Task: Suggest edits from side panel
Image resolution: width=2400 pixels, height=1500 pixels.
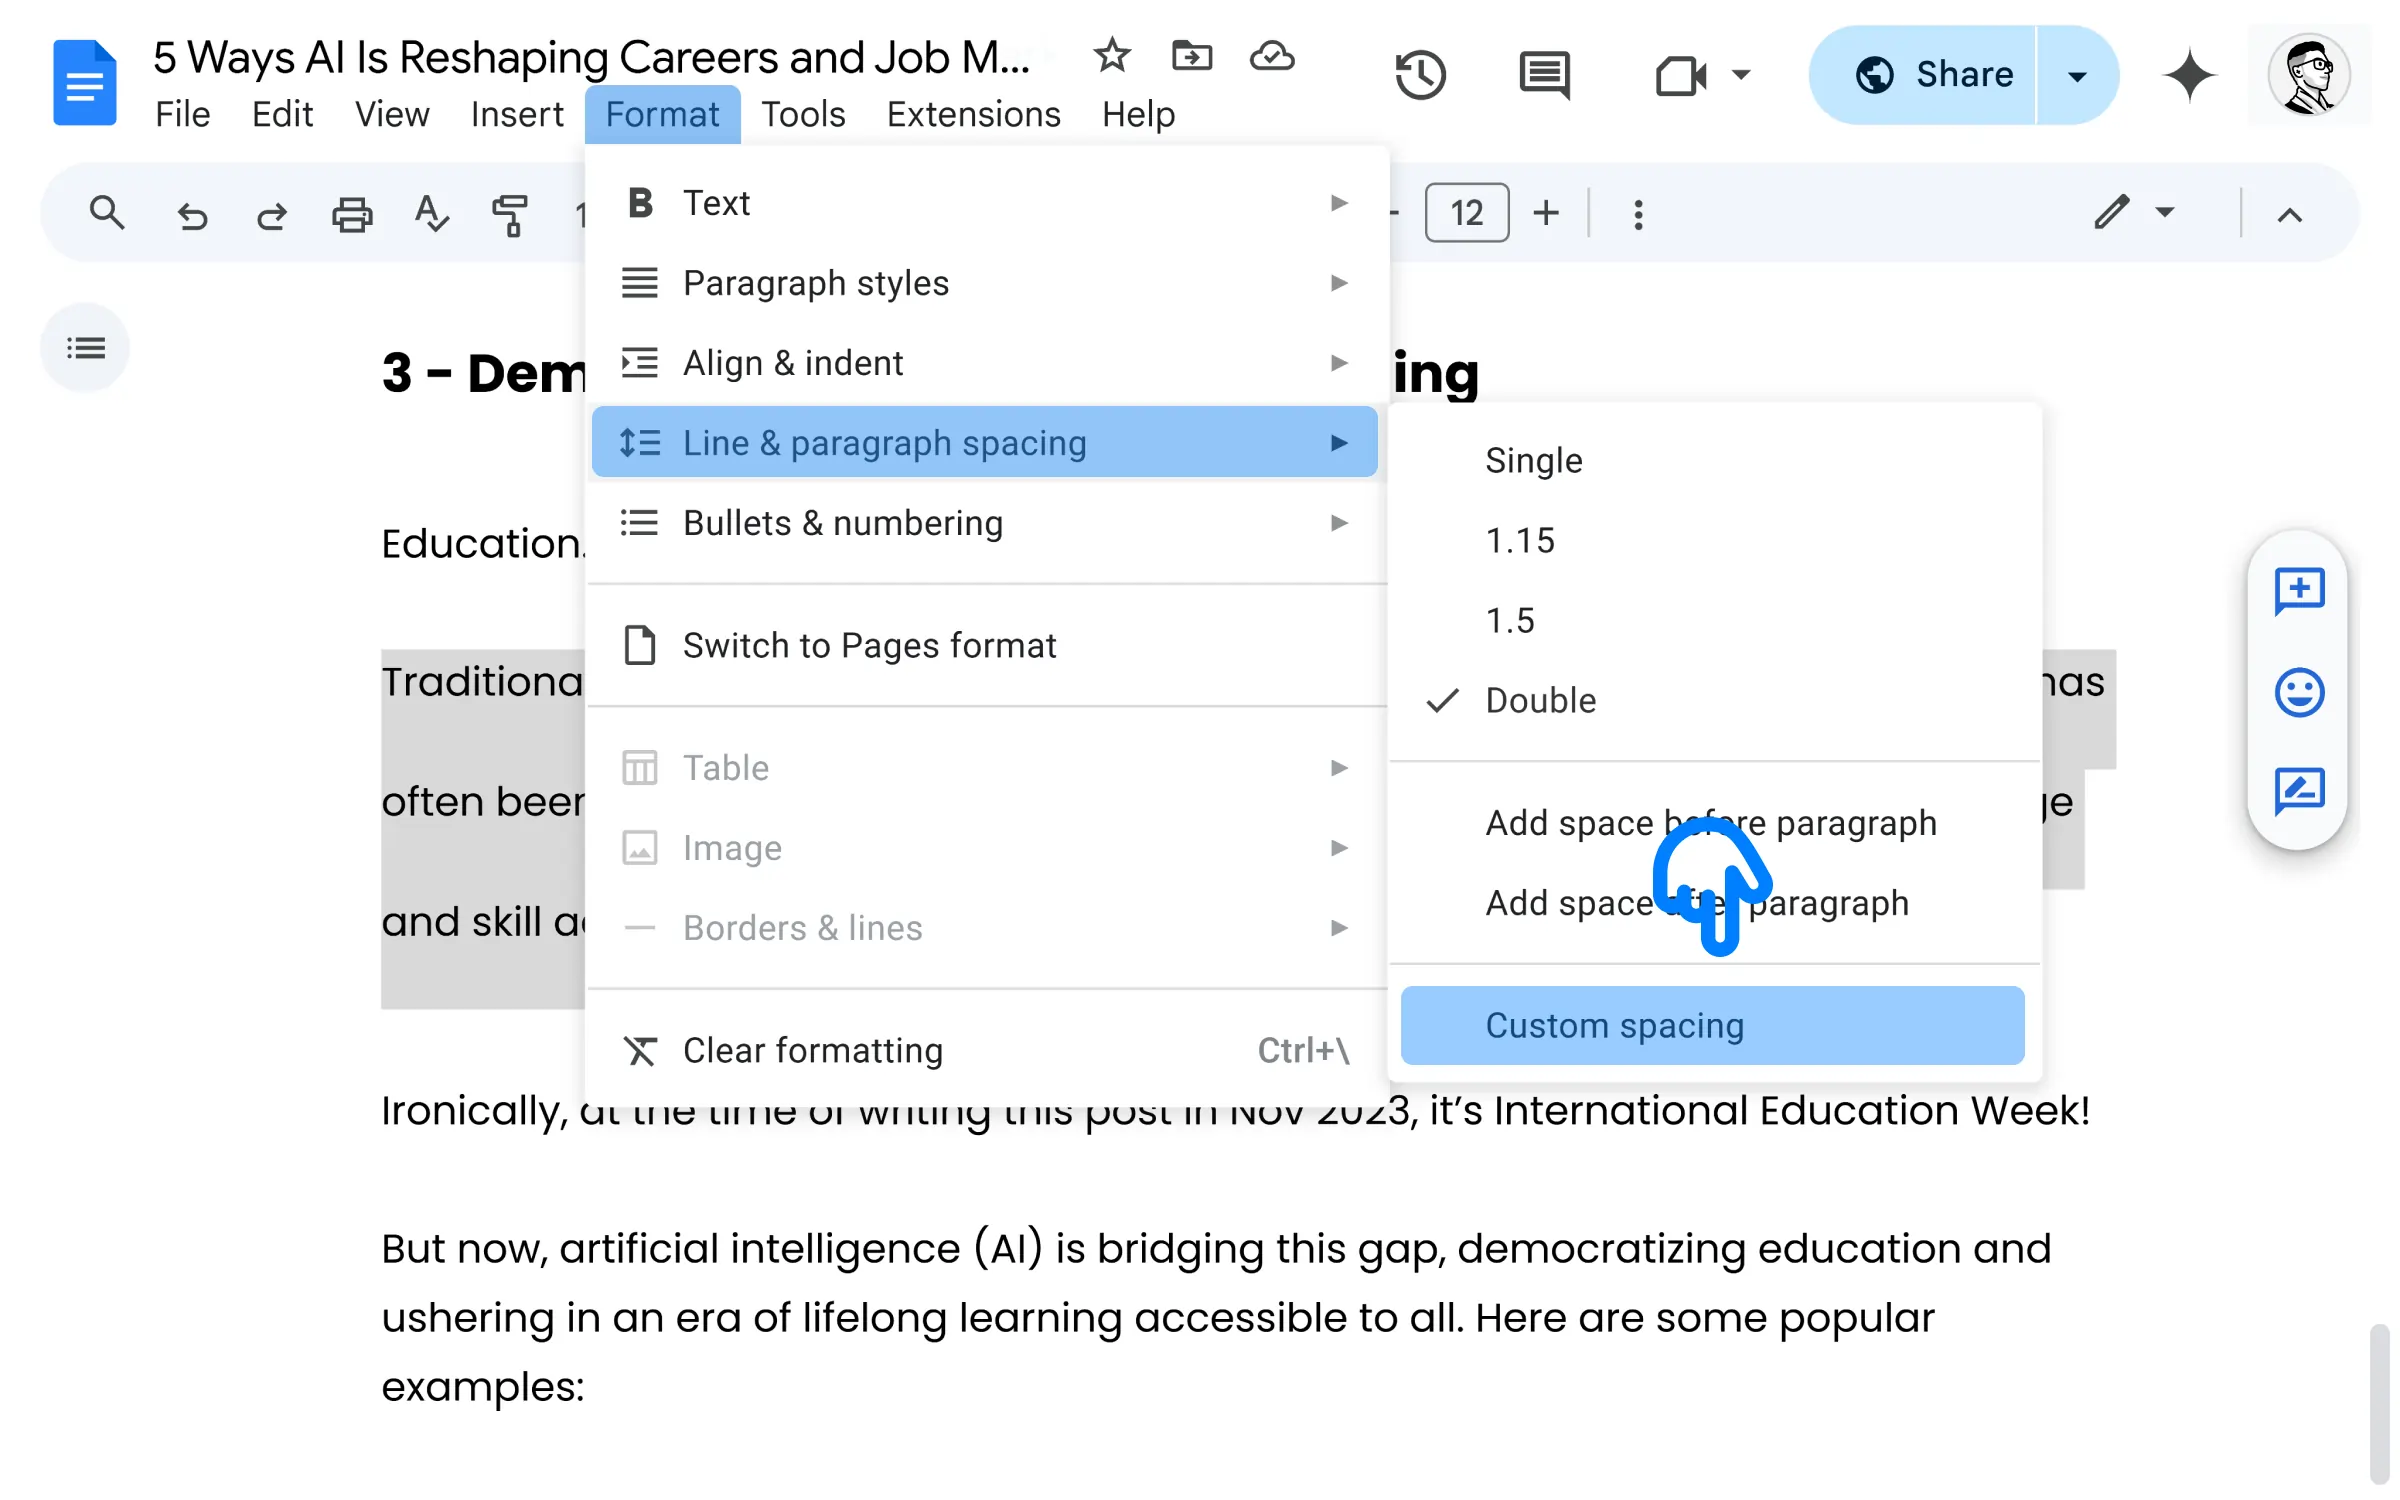Action: (x=2299, y=791)
